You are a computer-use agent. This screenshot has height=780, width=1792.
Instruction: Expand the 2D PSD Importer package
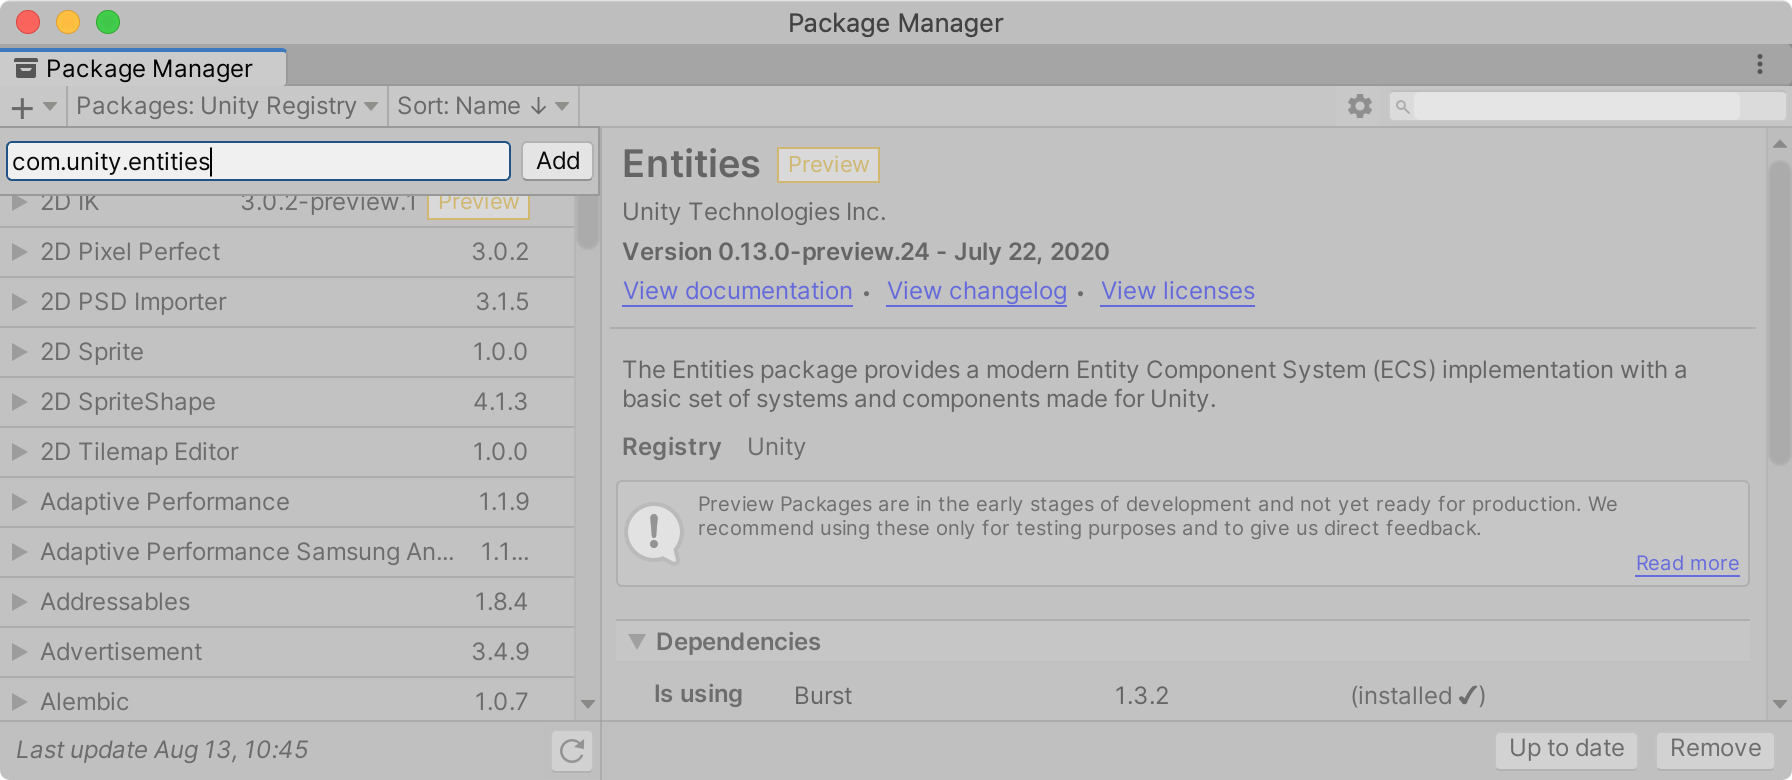click(x=19, y=302)
